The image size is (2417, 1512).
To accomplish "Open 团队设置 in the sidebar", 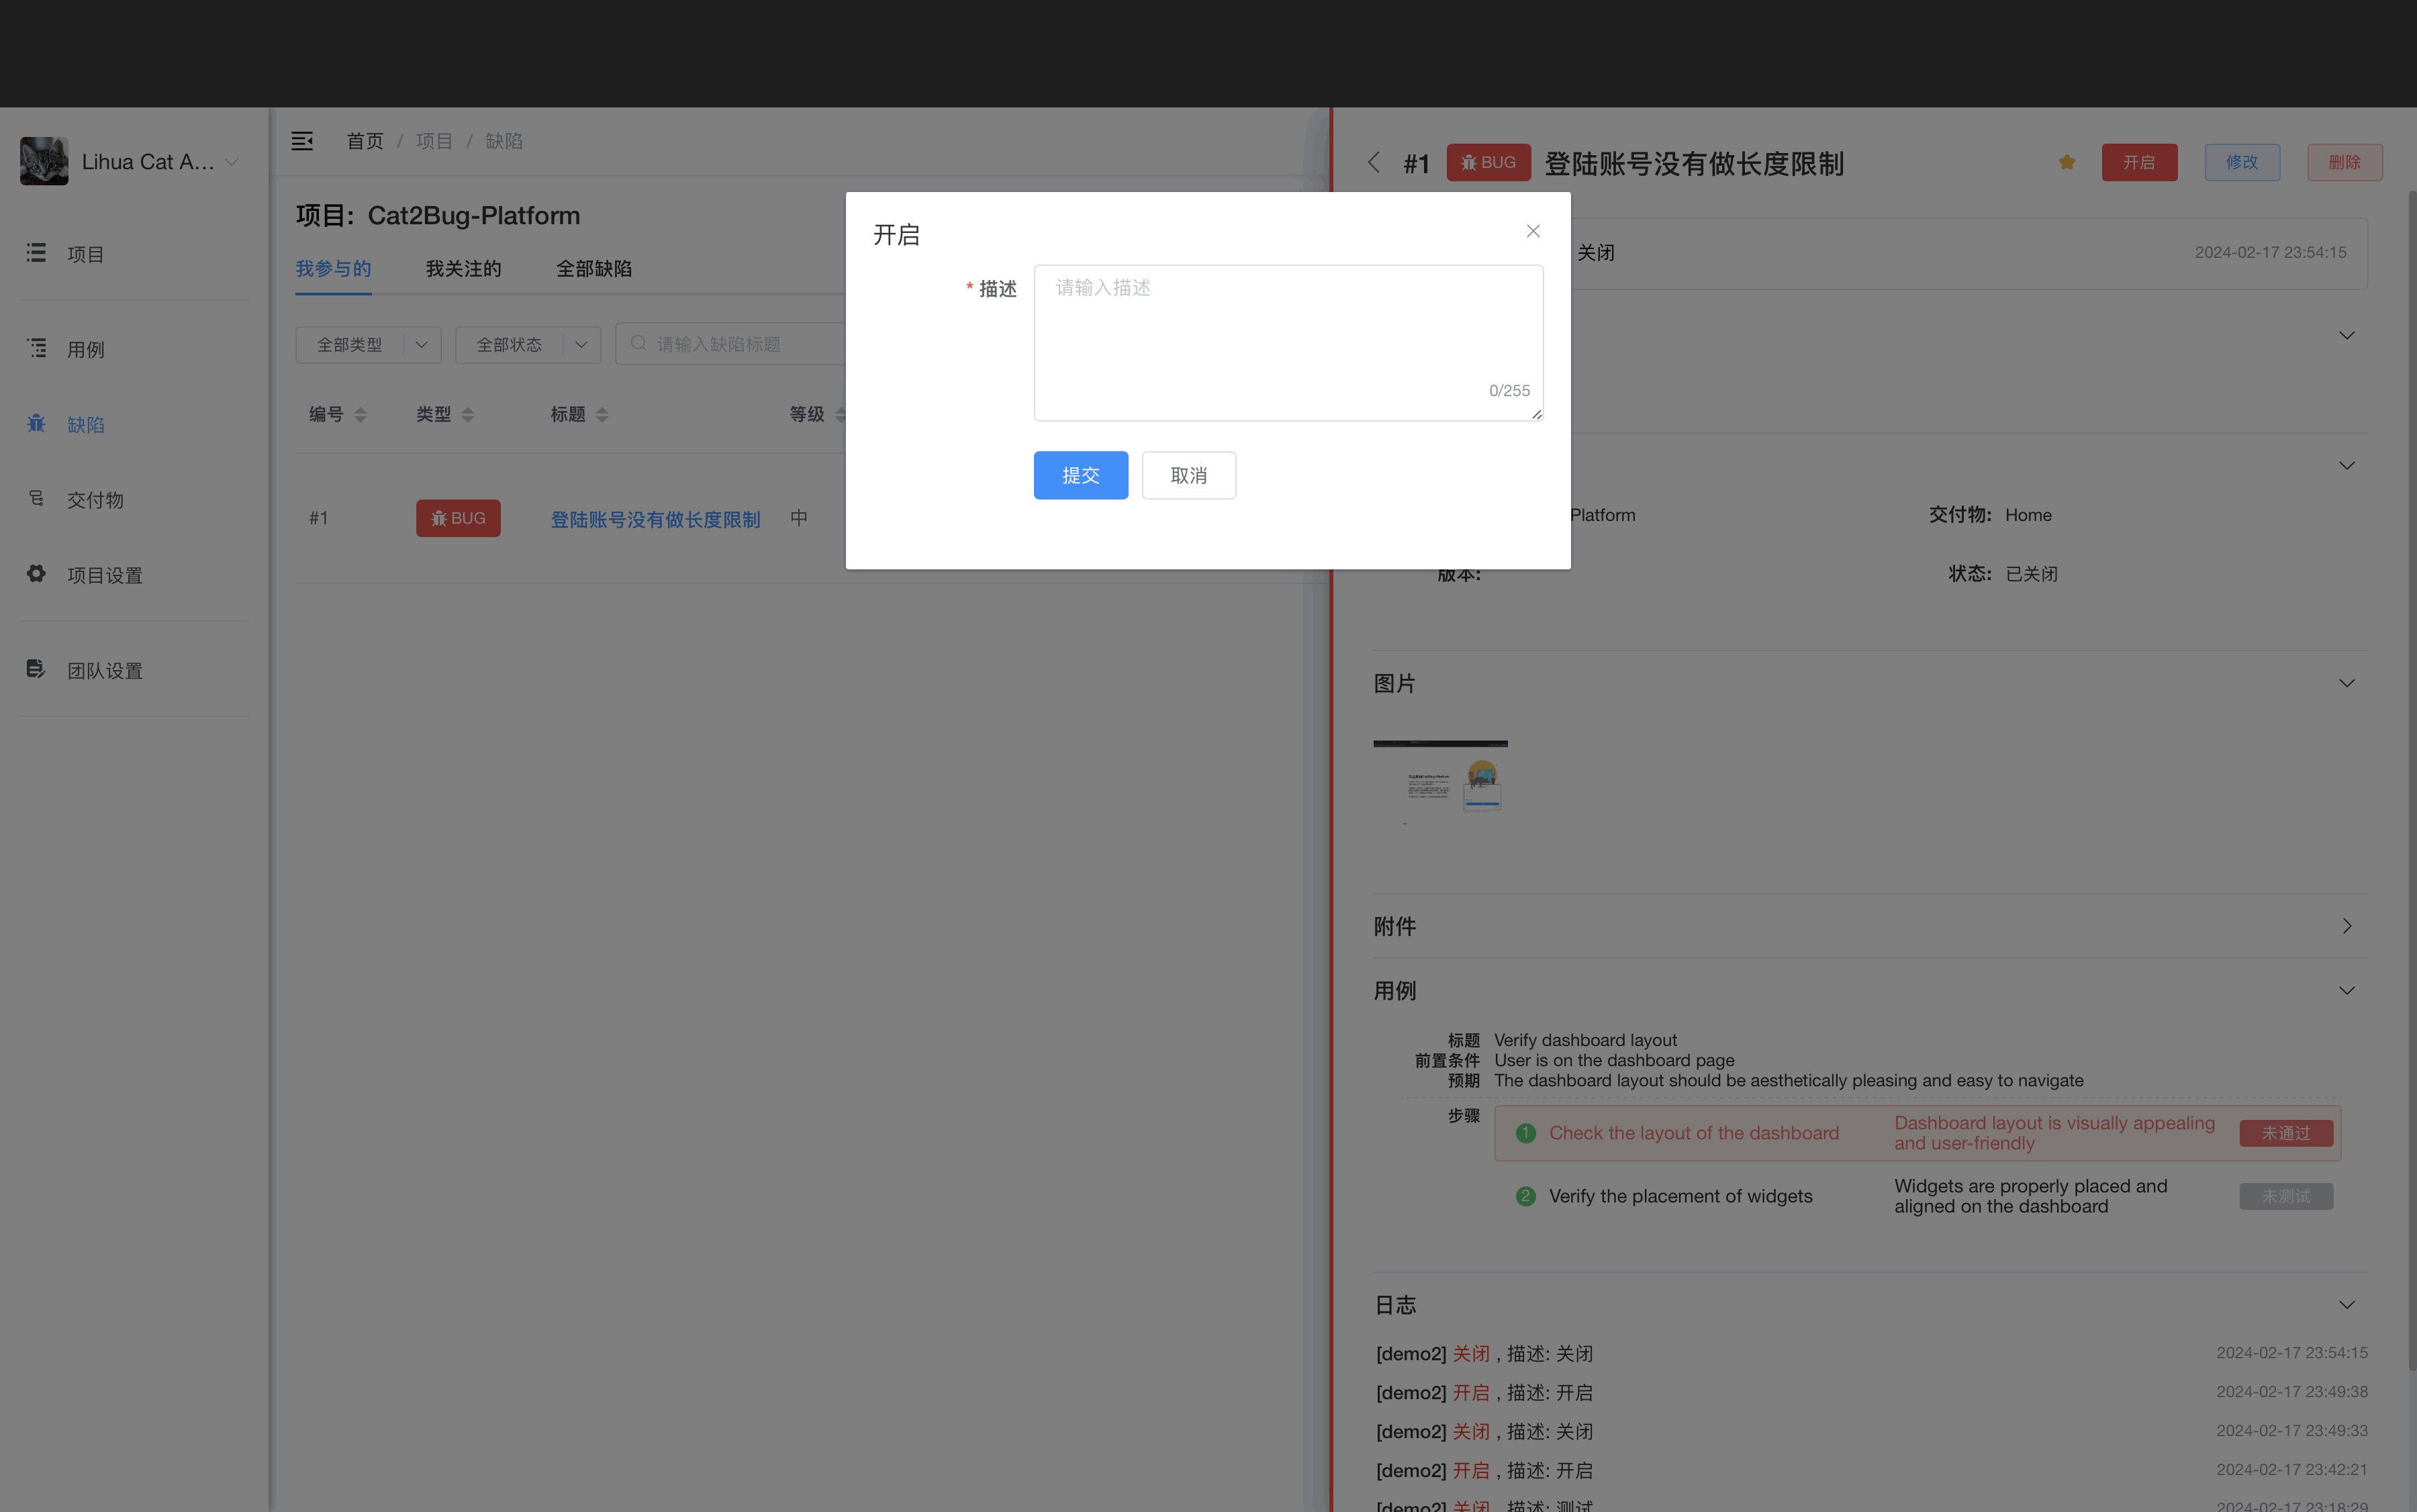I will click(134, 670).
